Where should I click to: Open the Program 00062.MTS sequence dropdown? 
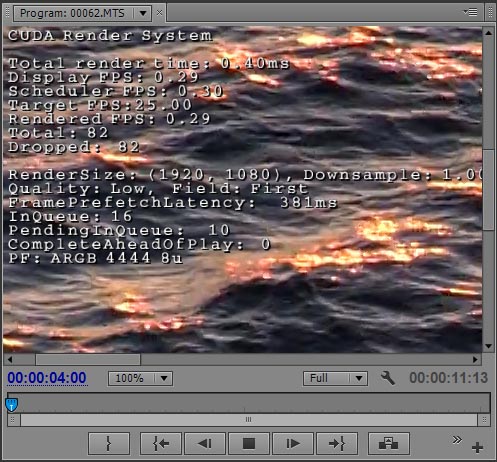click(x=143, y=13)
